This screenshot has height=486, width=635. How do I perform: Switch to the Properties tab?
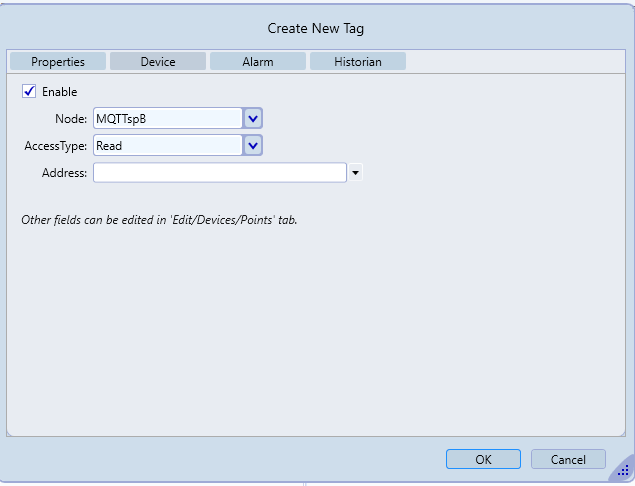point(58,62)
